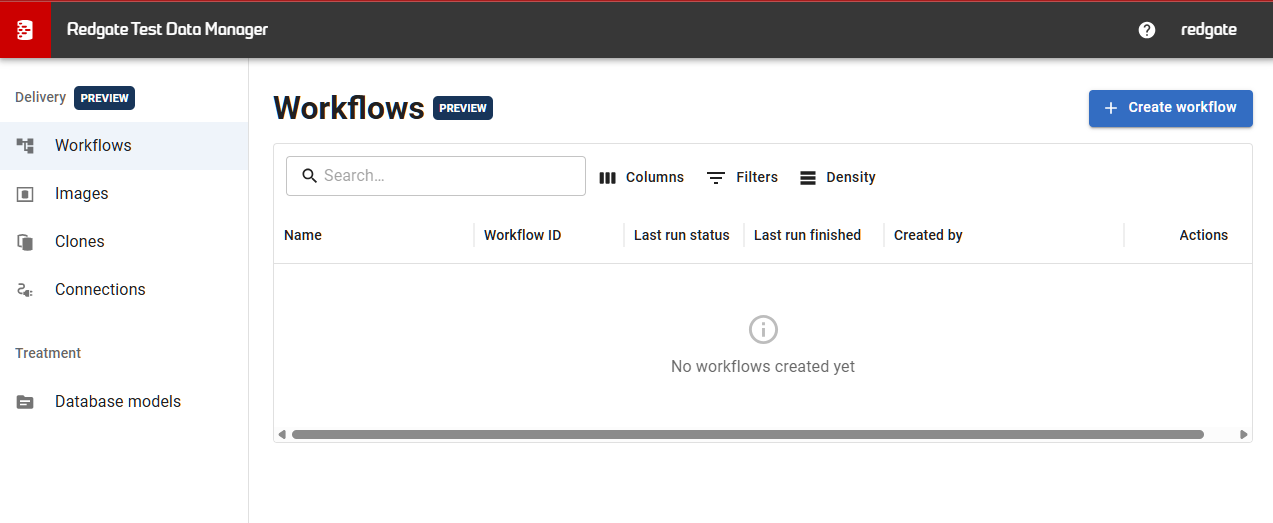1273x523 pixels.
Task: Sort by Last run status column
Action: click(x=681, y=235)
